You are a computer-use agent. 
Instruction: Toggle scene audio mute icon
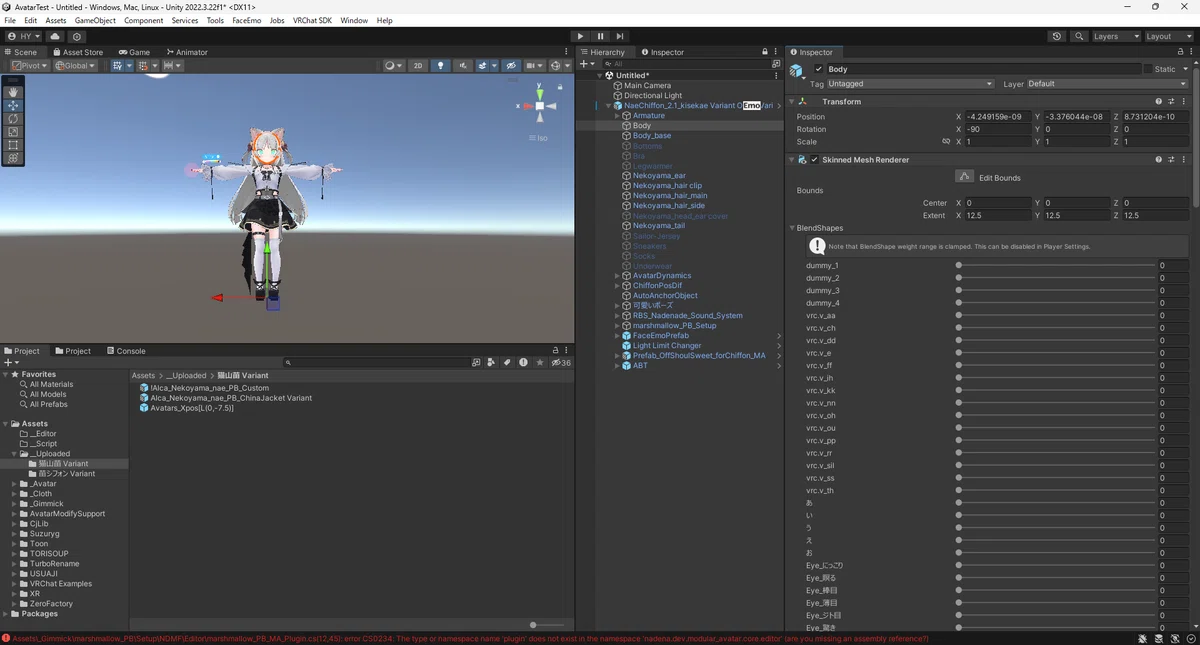463,66
